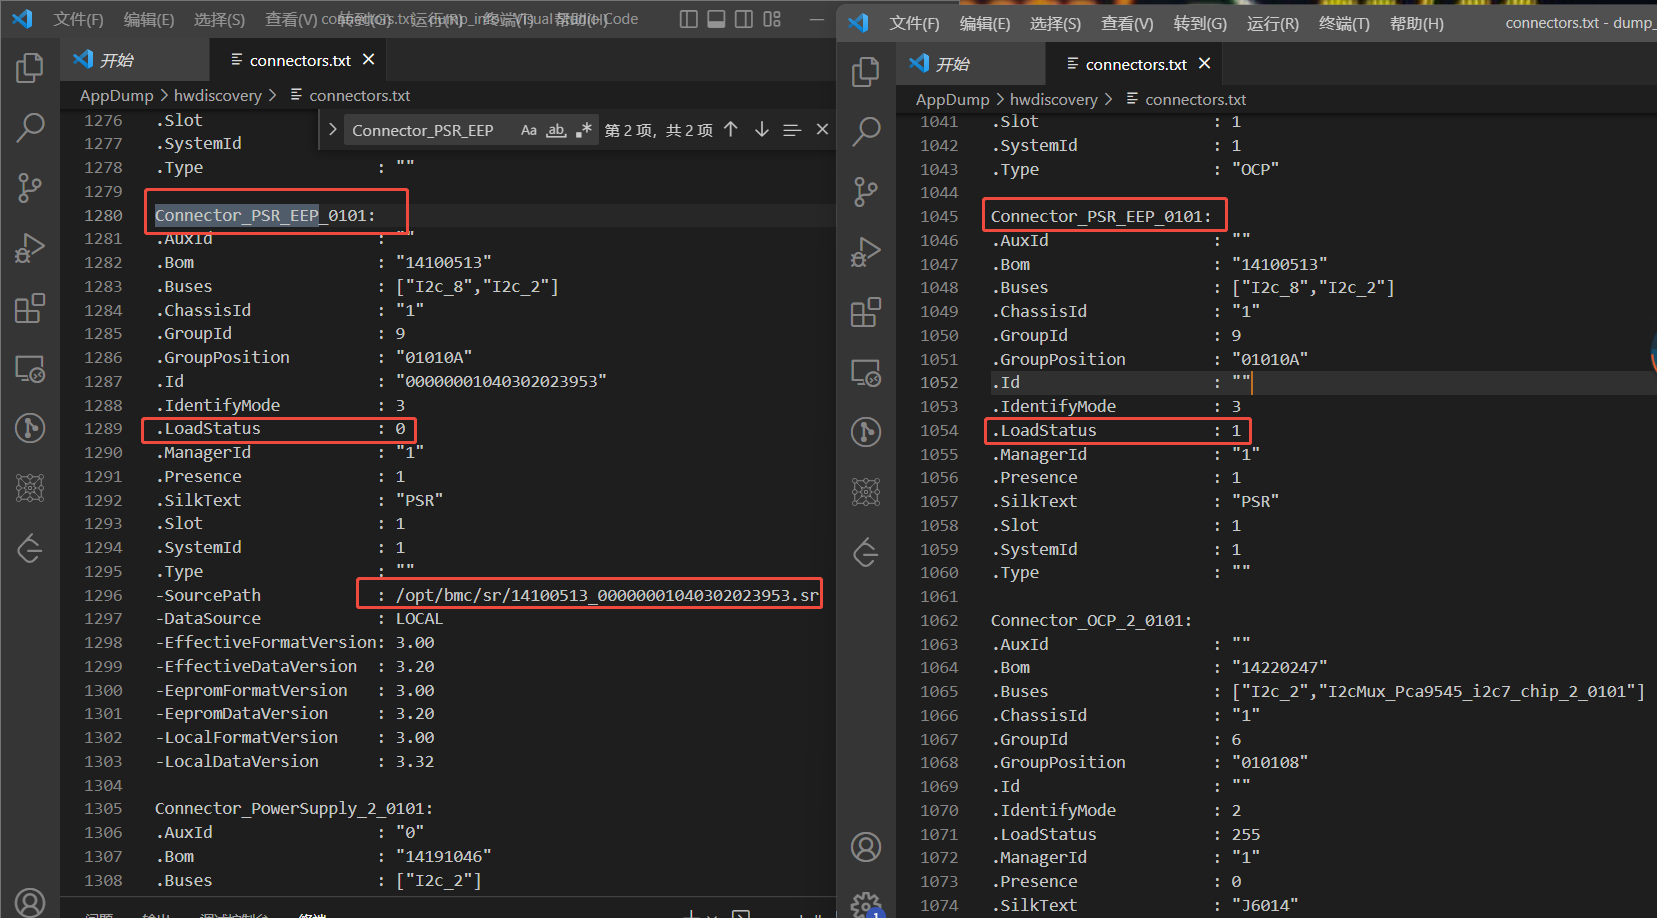Toggle Match Case in the find widget
The height and width of the screenshot is (918, 1657).
click(x=529, y=130)
